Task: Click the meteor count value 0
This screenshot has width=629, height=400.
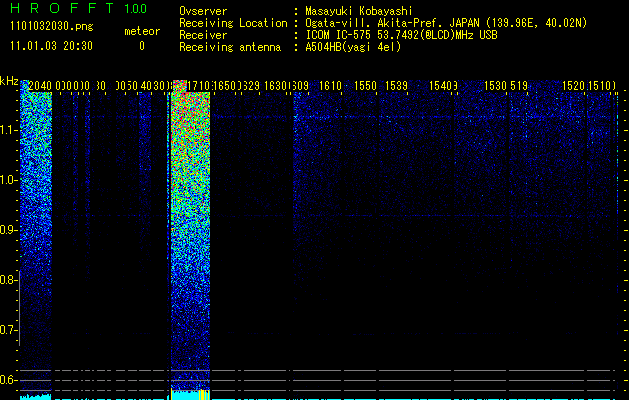Action: tap(142, 46)
